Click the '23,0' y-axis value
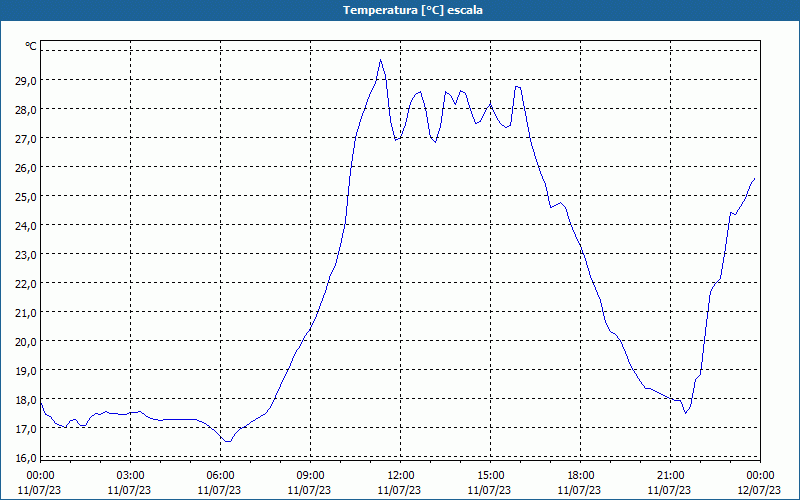800x500 pixels. [x=25, y=255]
